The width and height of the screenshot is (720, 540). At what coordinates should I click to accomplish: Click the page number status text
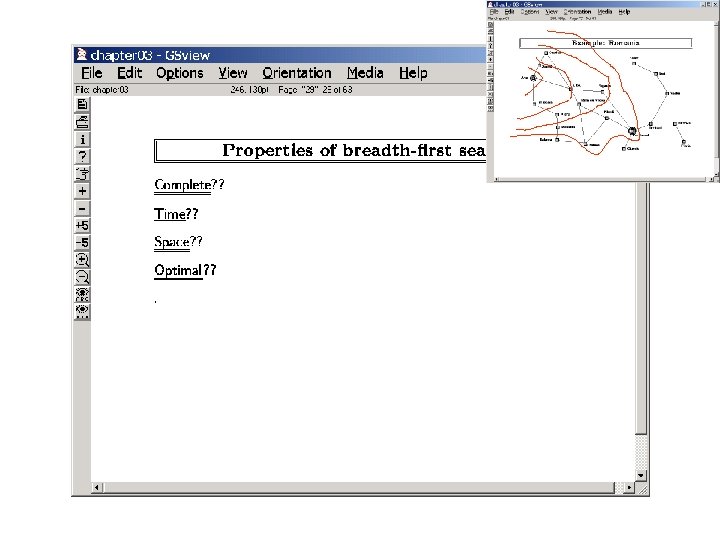click(x=315, y=90)
